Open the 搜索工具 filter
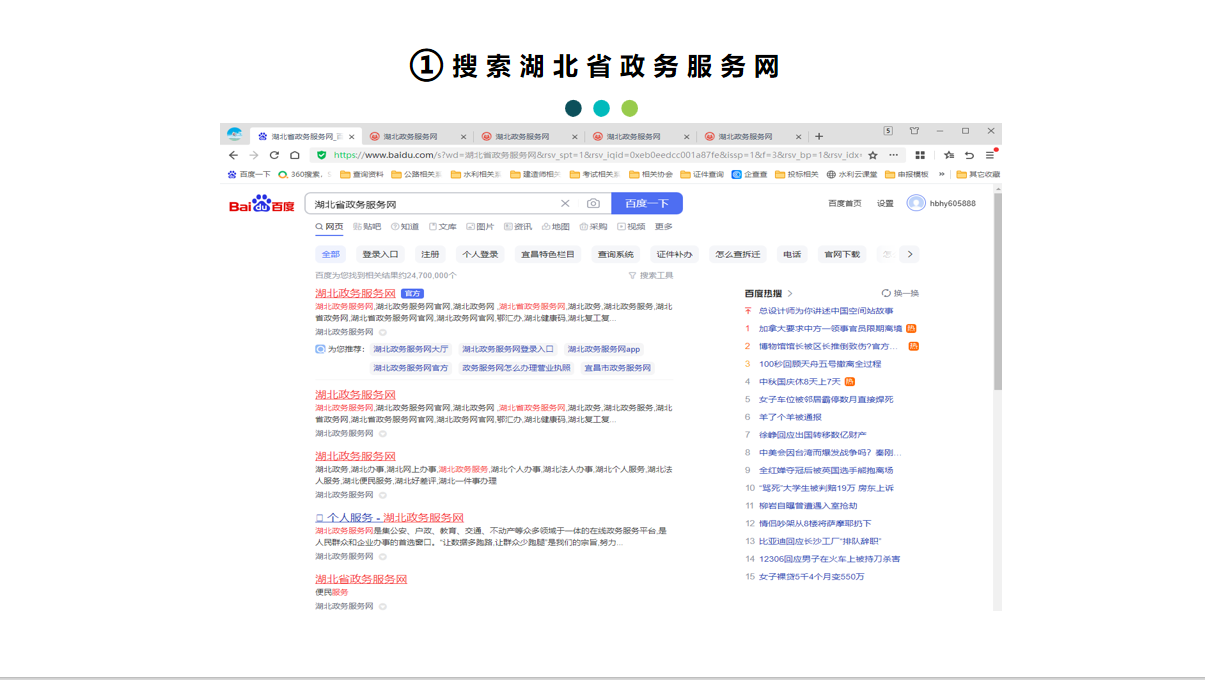The height and width of the screenshot is (680, 1205). [x=651, y=275]
